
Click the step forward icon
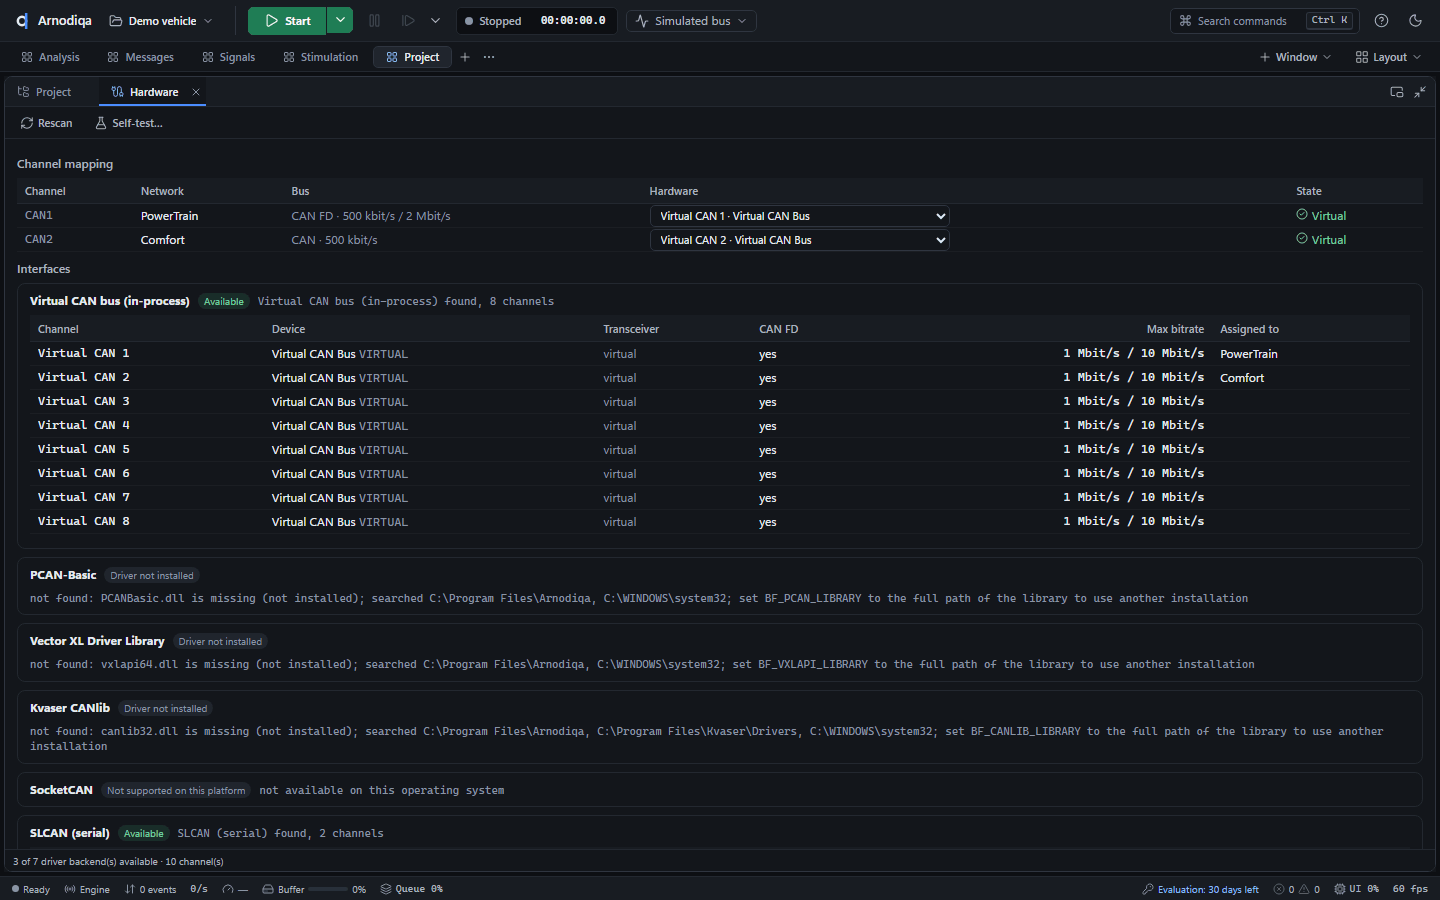pyautogui.click(x=408, y=21)
